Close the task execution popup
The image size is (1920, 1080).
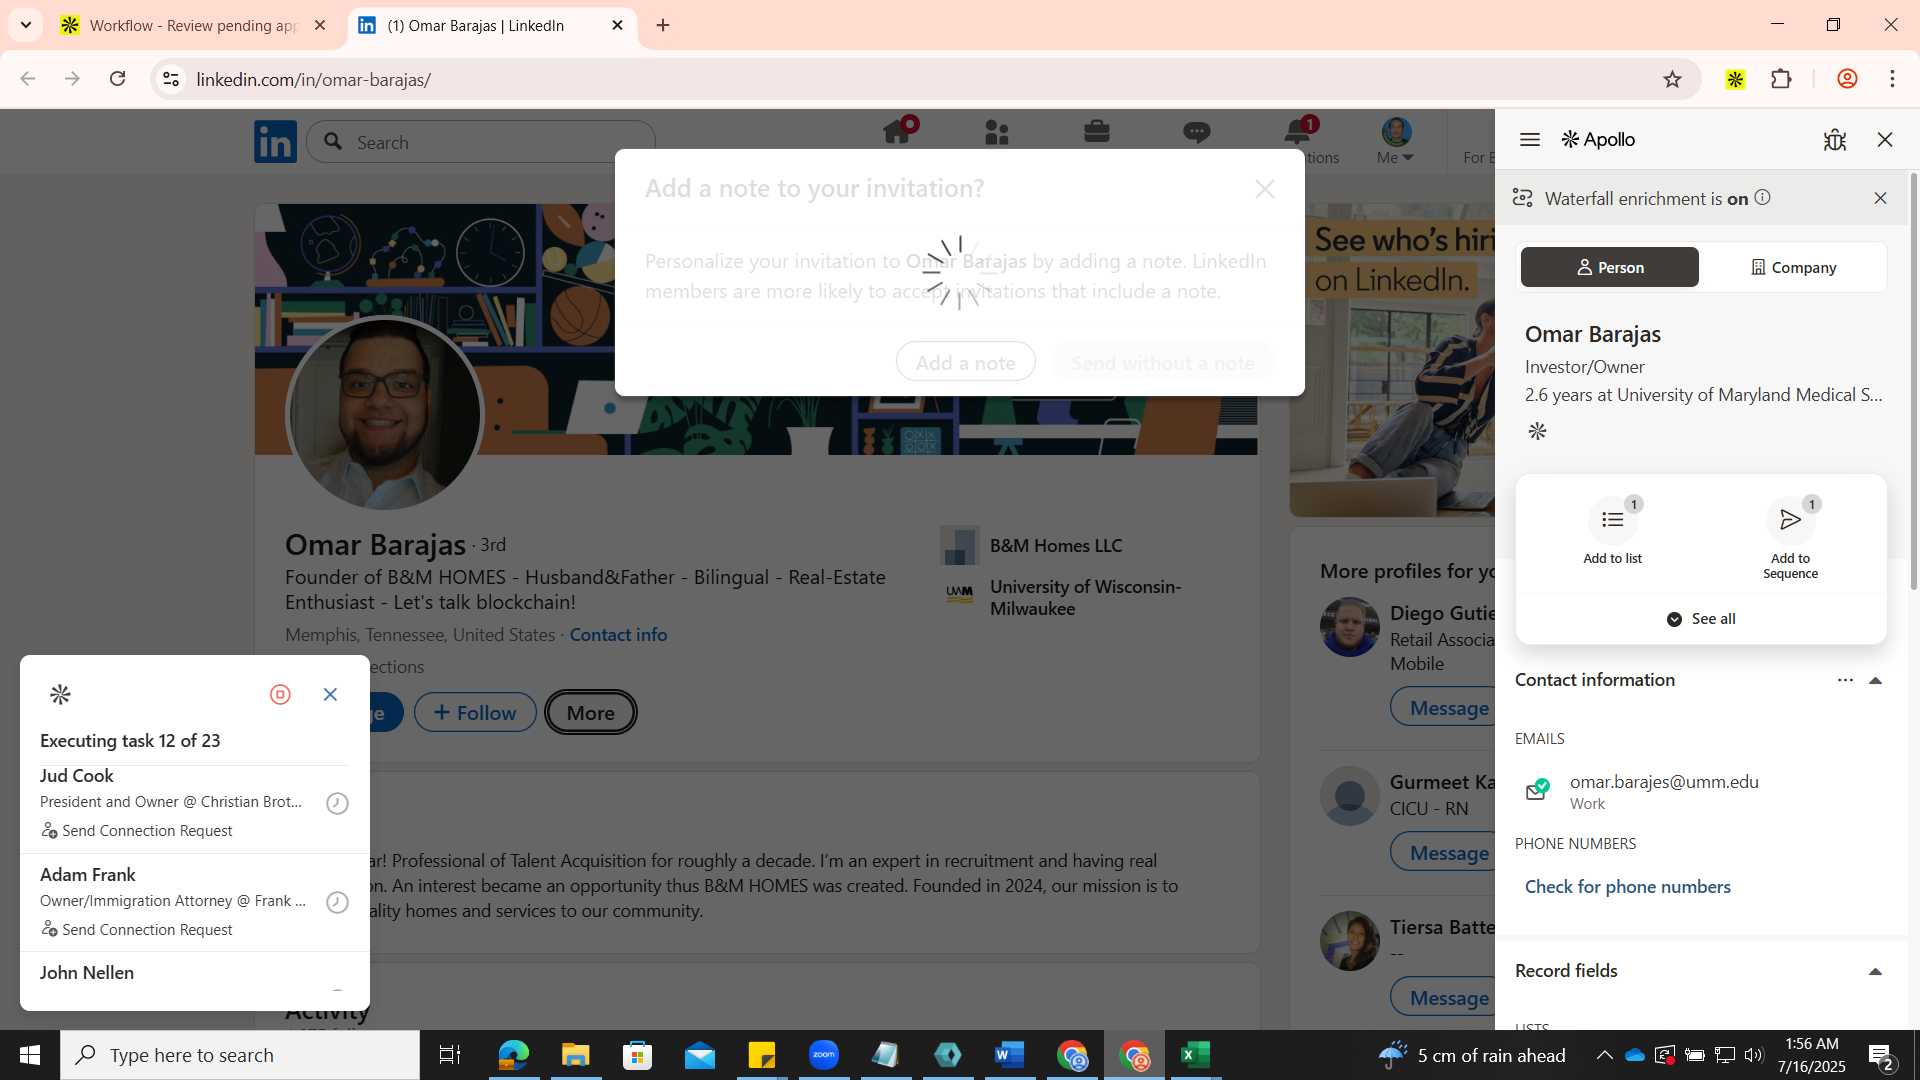pos(330,694)
